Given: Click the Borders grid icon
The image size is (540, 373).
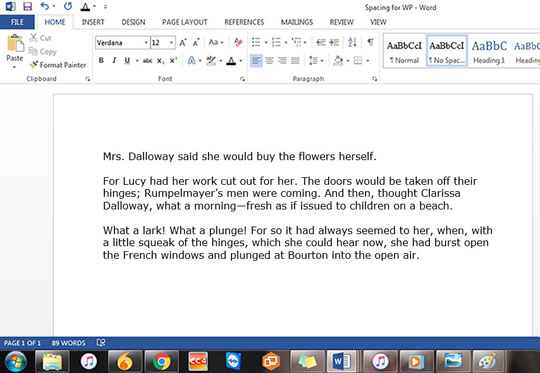Looking at the screenshot, I should pos(358,61).
